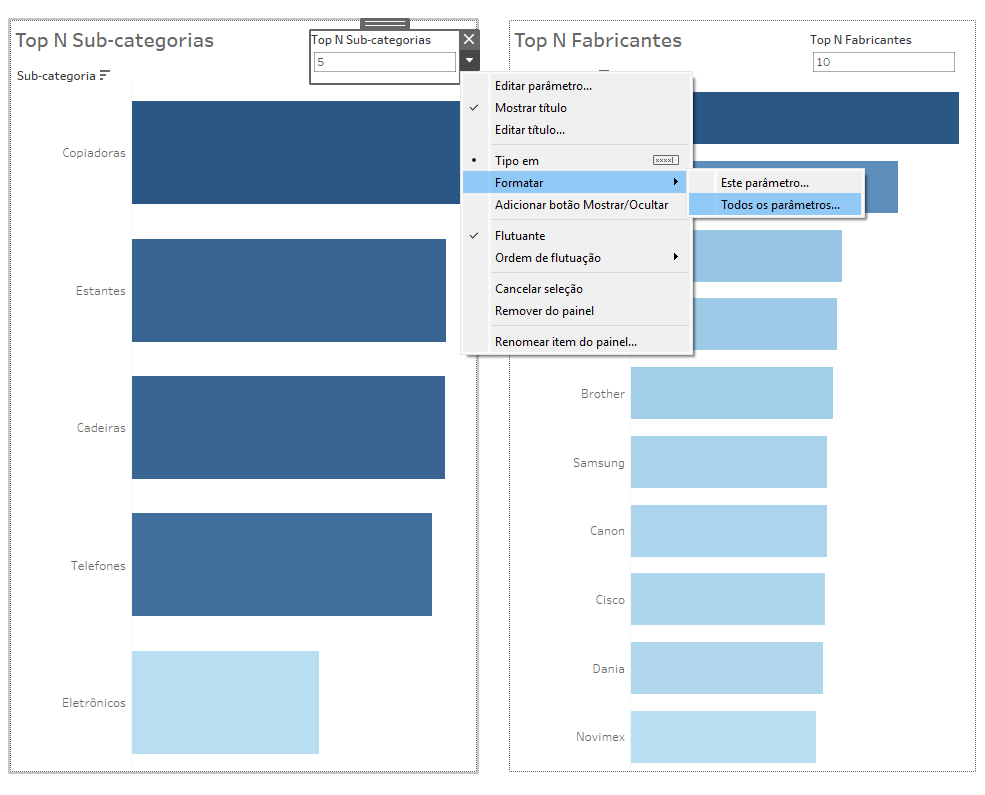Image resolution: width=985 pixels, height=795 pixels.
Task: Select Remover do painel
Action: 544,311
